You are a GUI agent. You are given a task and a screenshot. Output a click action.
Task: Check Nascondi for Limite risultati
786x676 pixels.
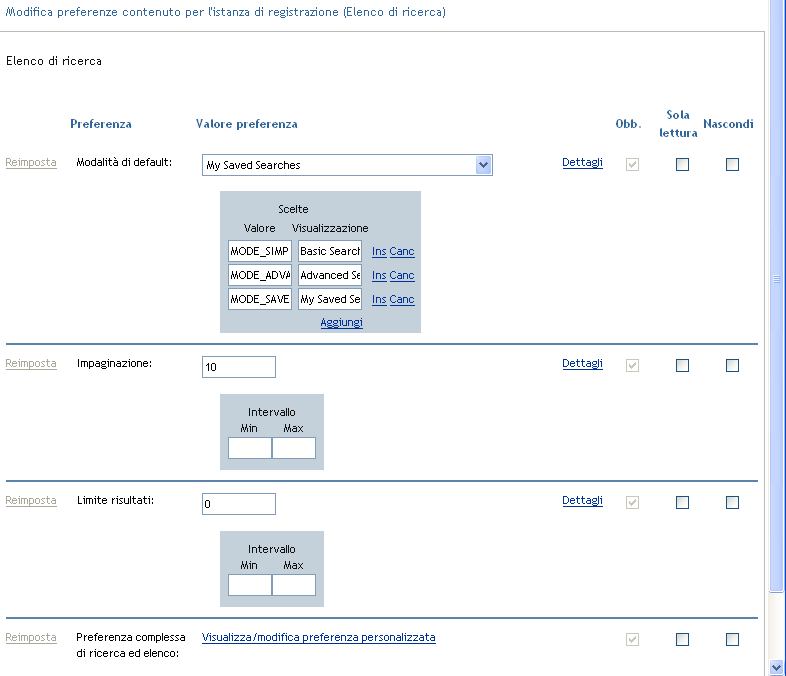click(732, 503)
